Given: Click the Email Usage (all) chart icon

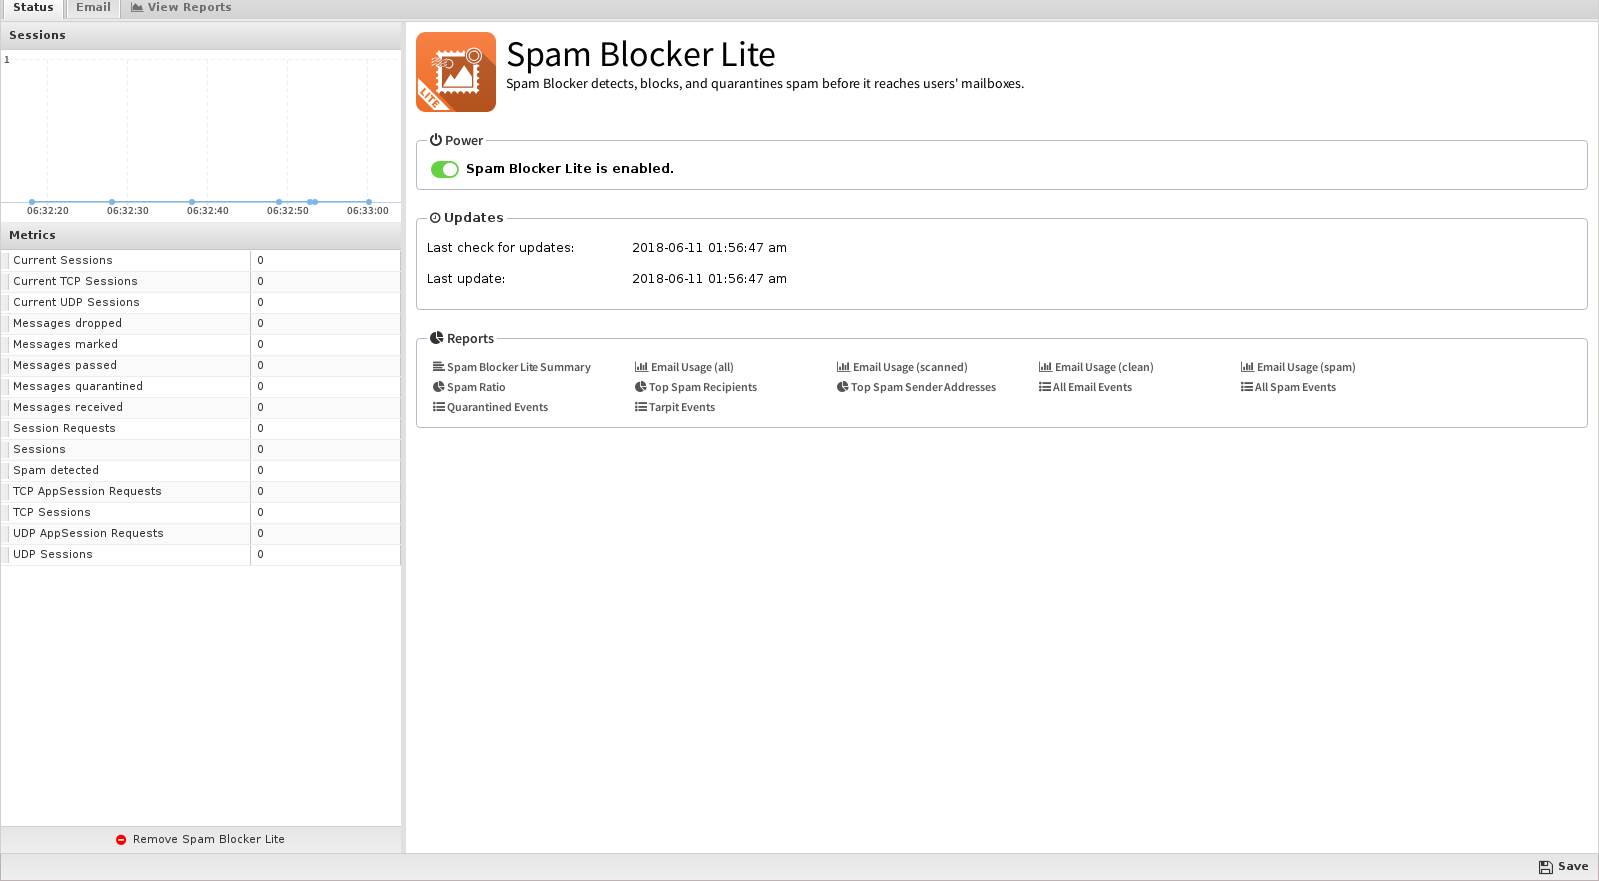Looking at the screenshot, I should pos(641,367).
